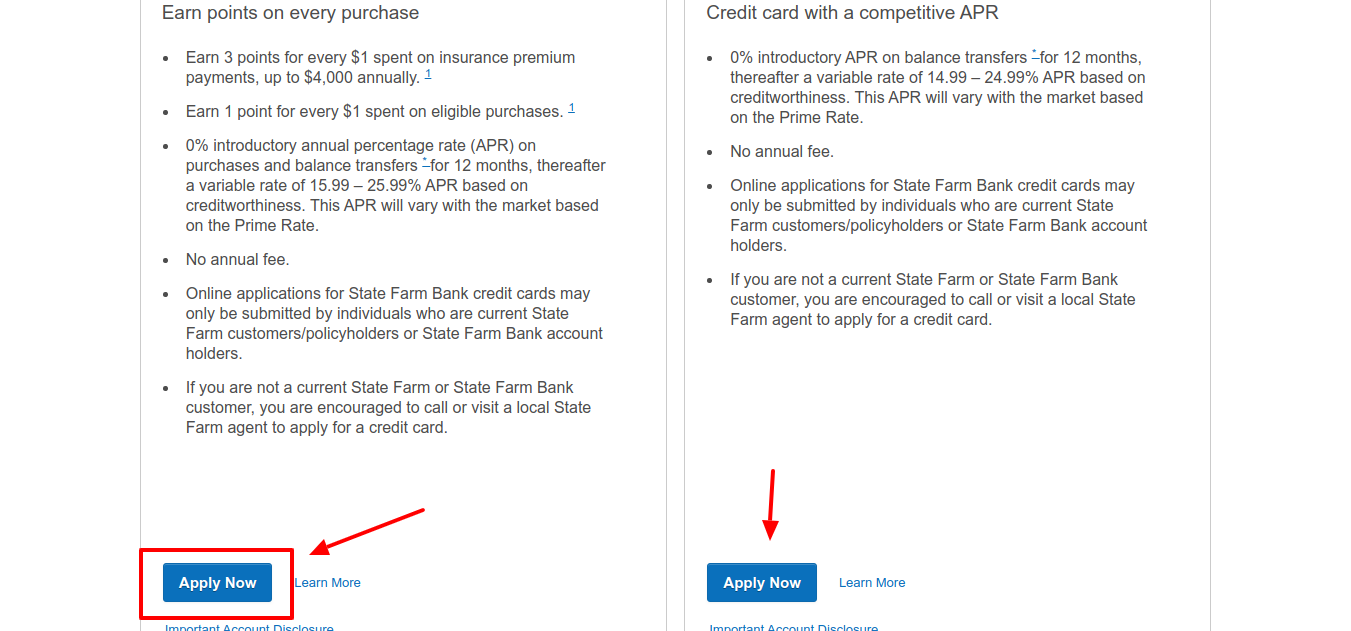Click 'If you are not a current' paragraph in APR card
This screenshot has width=1351, height=631.
tap(933, 299)
